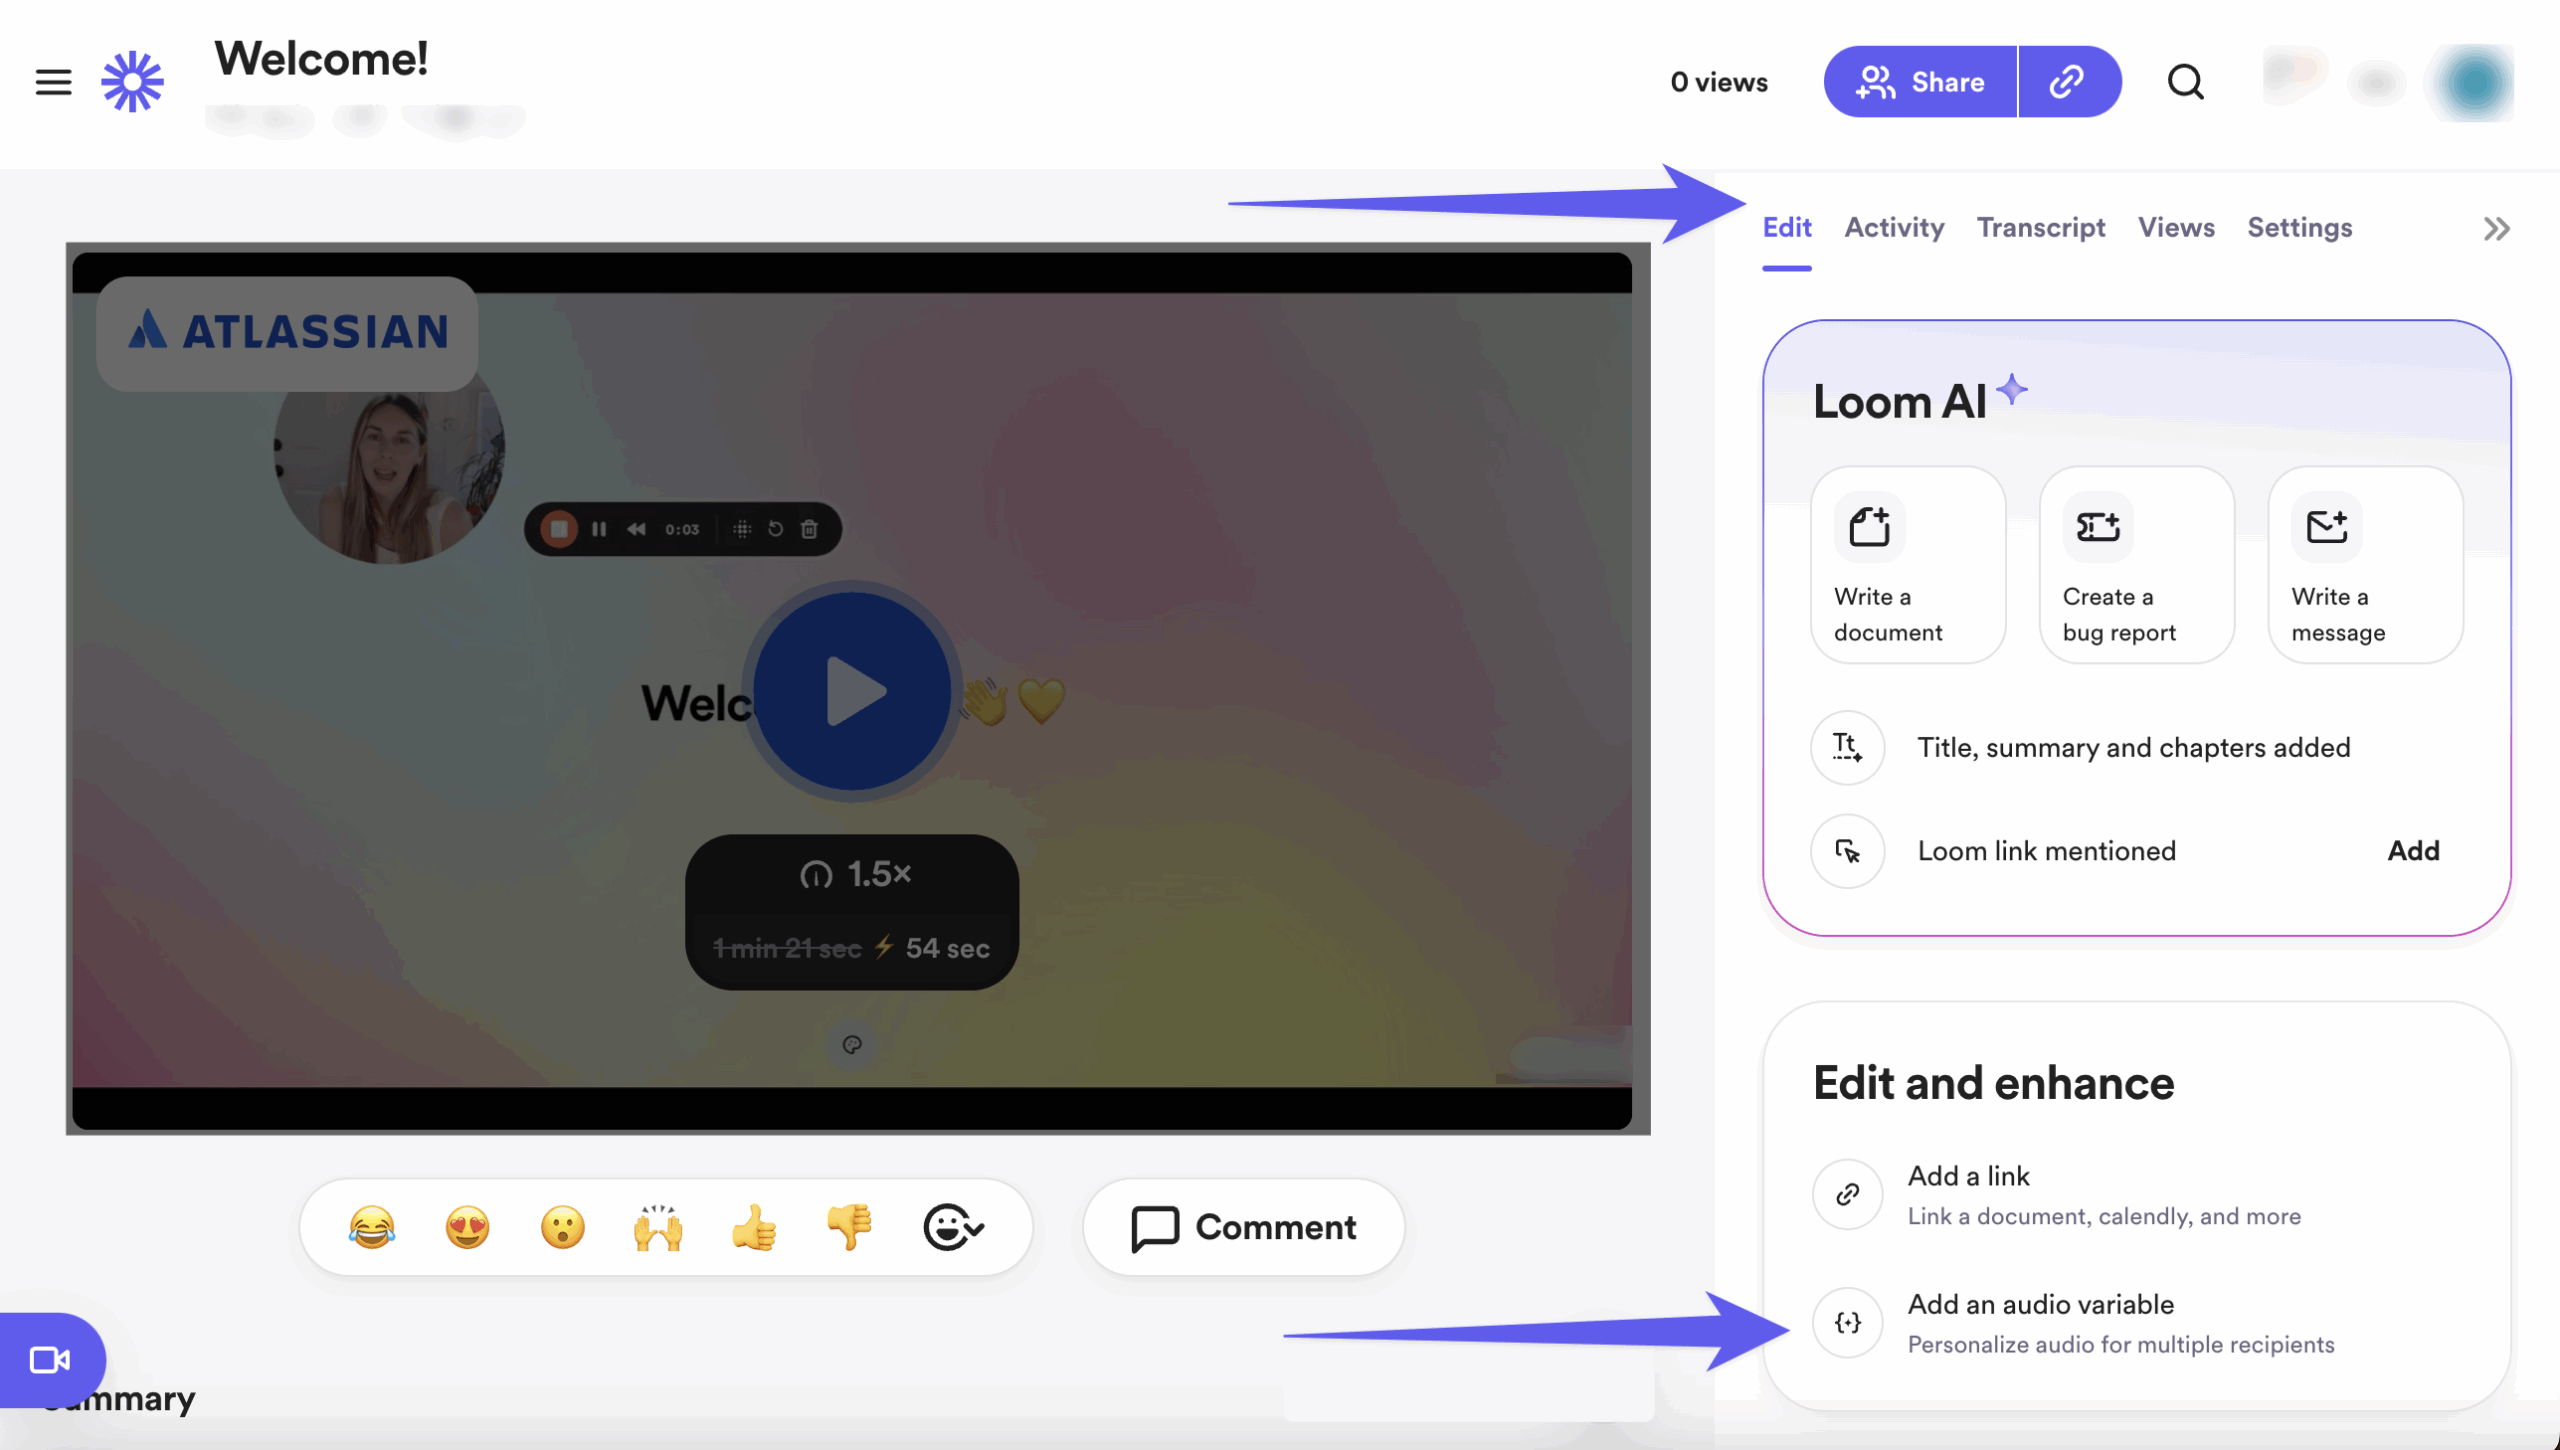The image size is (2560, 1450).
Task: Open the custom emoji reaction picker
Action: pos(953,1227)
